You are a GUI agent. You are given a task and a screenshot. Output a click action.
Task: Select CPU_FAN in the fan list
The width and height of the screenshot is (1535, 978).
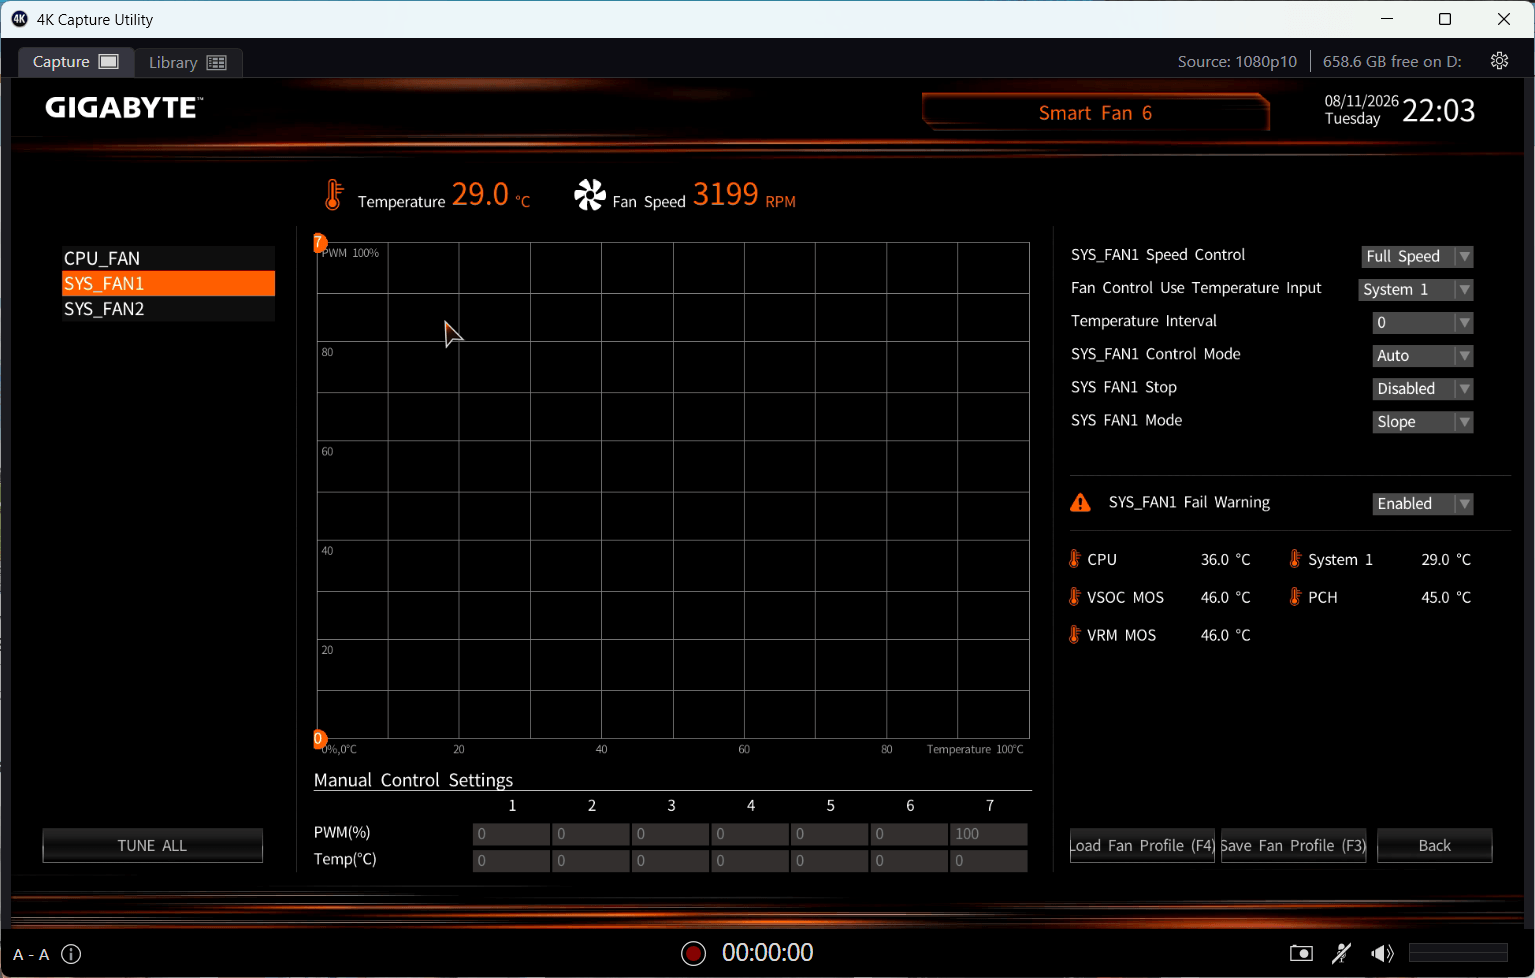[x=168, y=258]
